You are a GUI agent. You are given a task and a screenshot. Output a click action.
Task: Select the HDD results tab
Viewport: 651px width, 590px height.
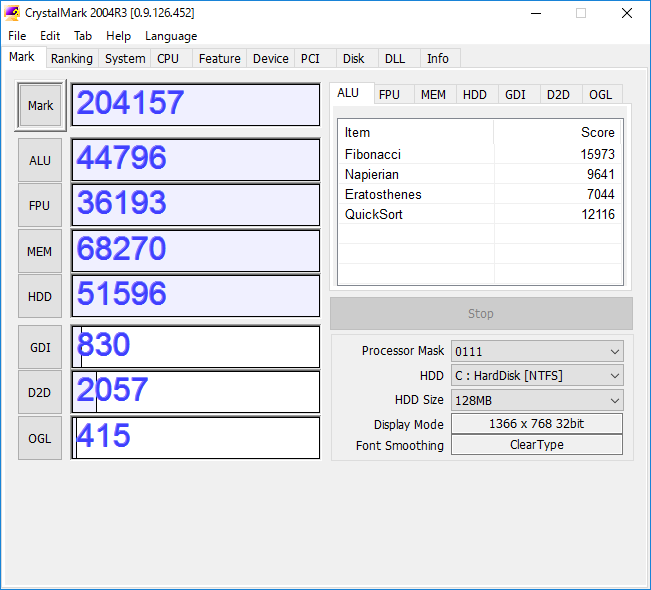[x=475, y=95]
